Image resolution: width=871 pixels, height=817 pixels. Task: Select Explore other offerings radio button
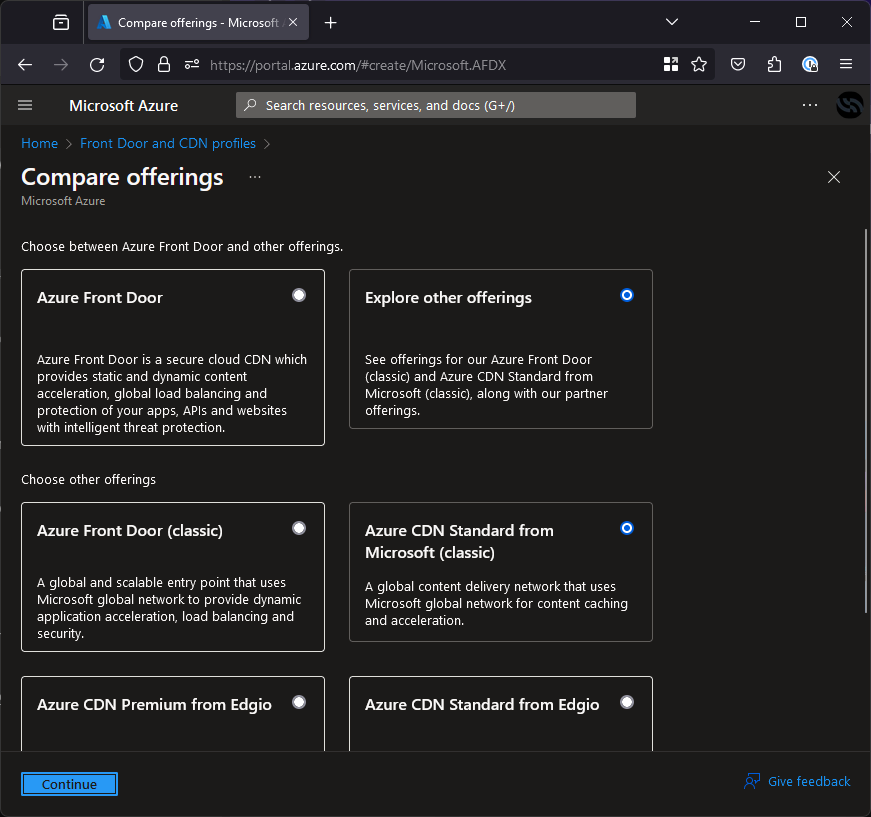[627, 295]
